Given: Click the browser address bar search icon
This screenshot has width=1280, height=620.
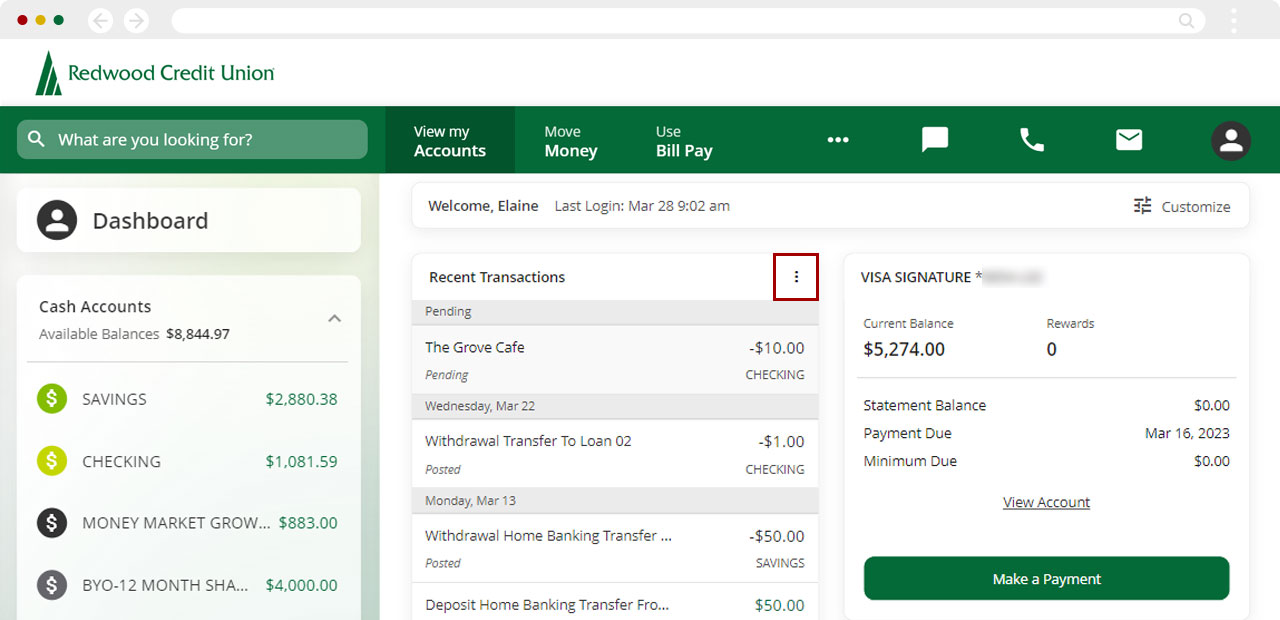Looking at the screenshot, I should [x=1187, y=20].
